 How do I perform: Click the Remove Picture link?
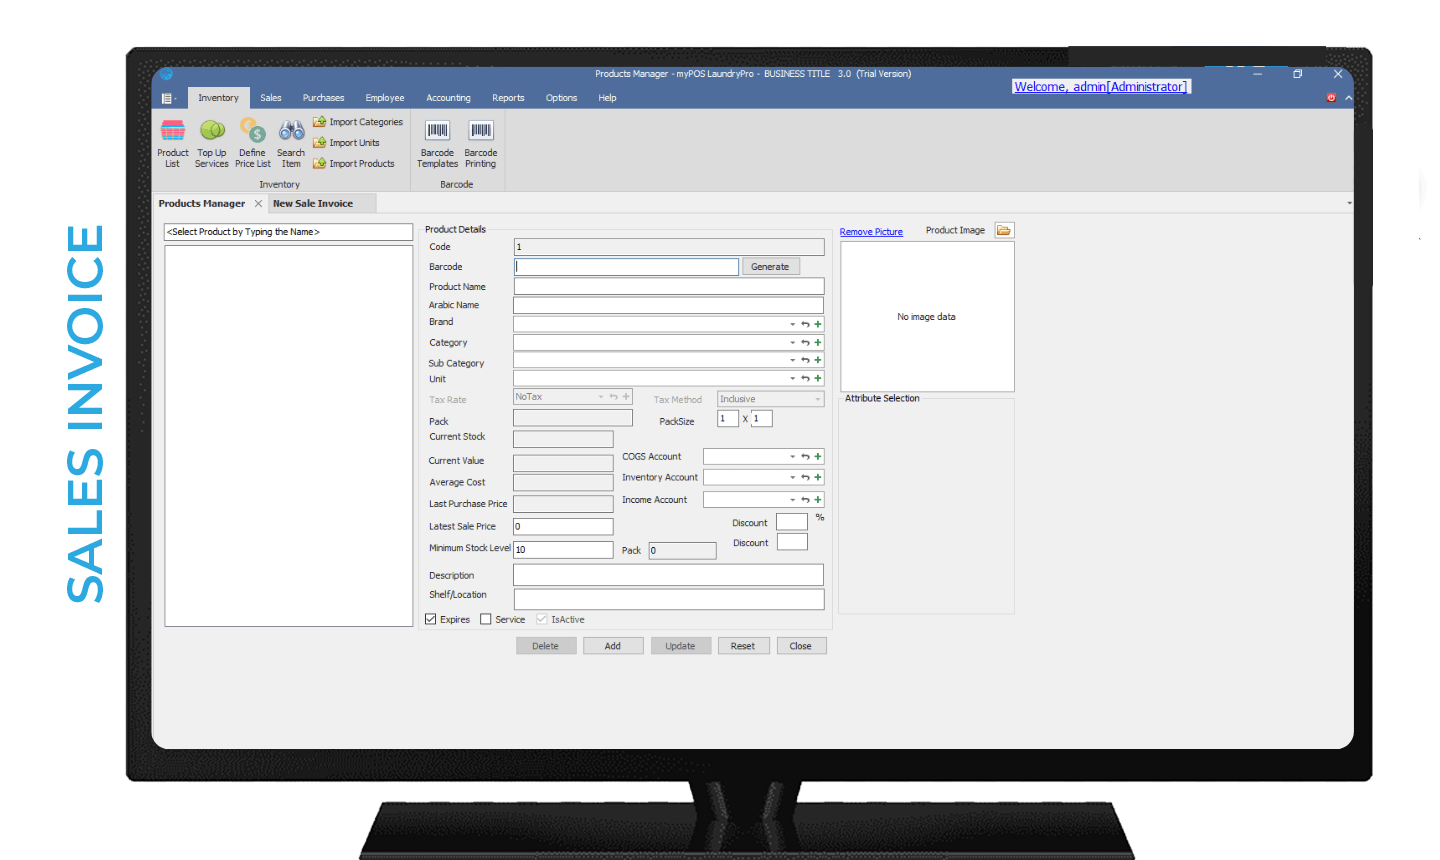[870, 231]
